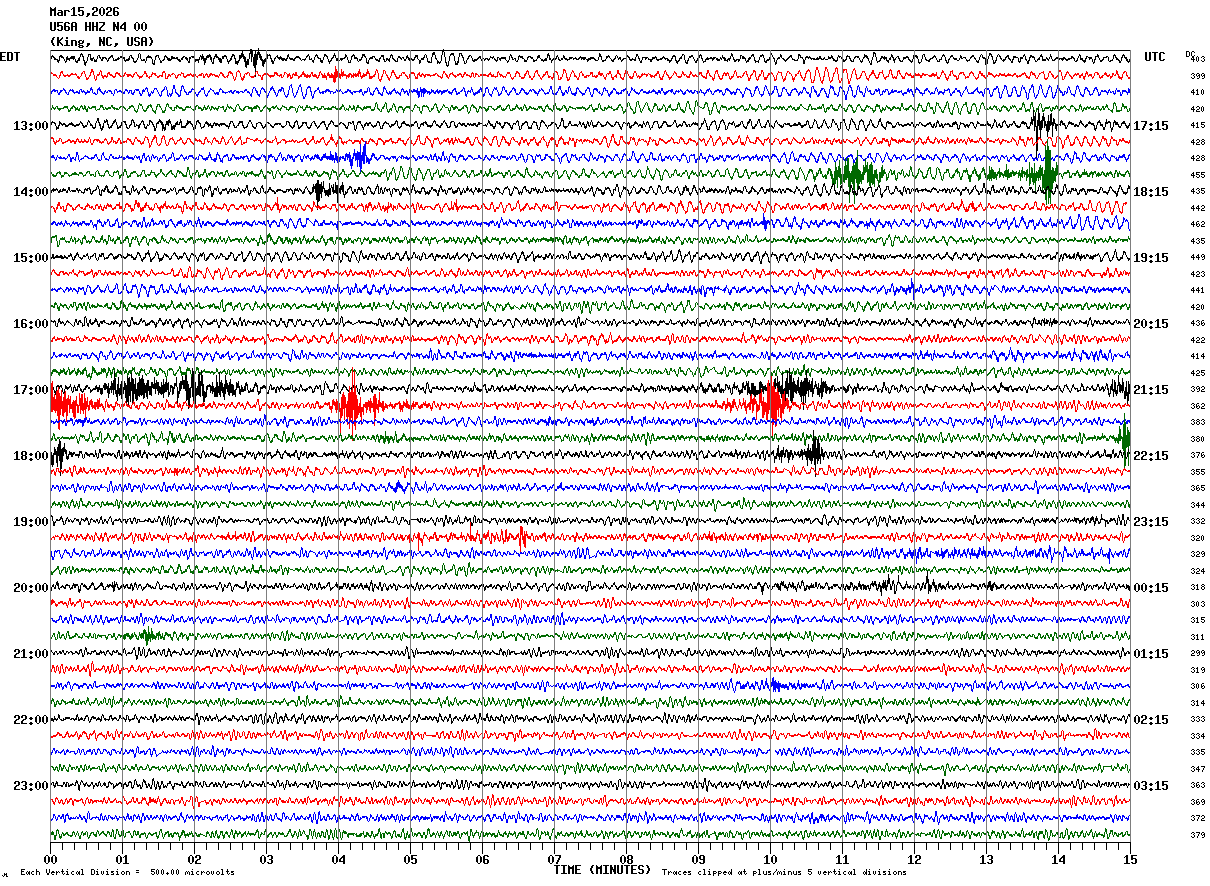Click the TIME (MINUTES) axis title
The height and width of the screenshot is (886, 1210).
click(602, 870)
